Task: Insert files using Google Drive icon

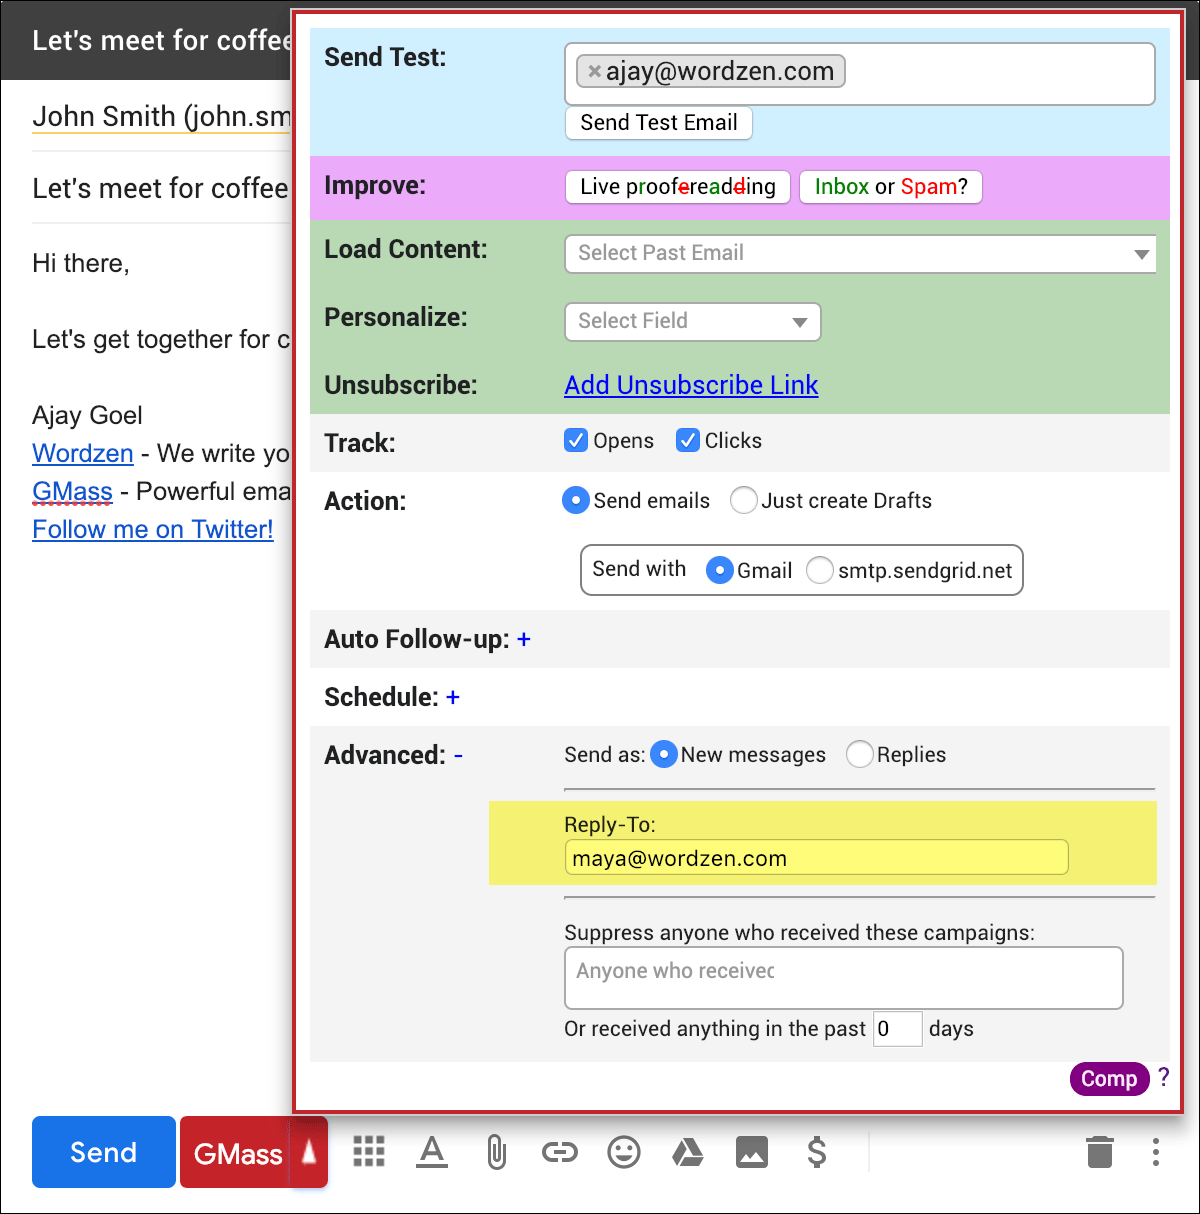Action: point(688,1152)
